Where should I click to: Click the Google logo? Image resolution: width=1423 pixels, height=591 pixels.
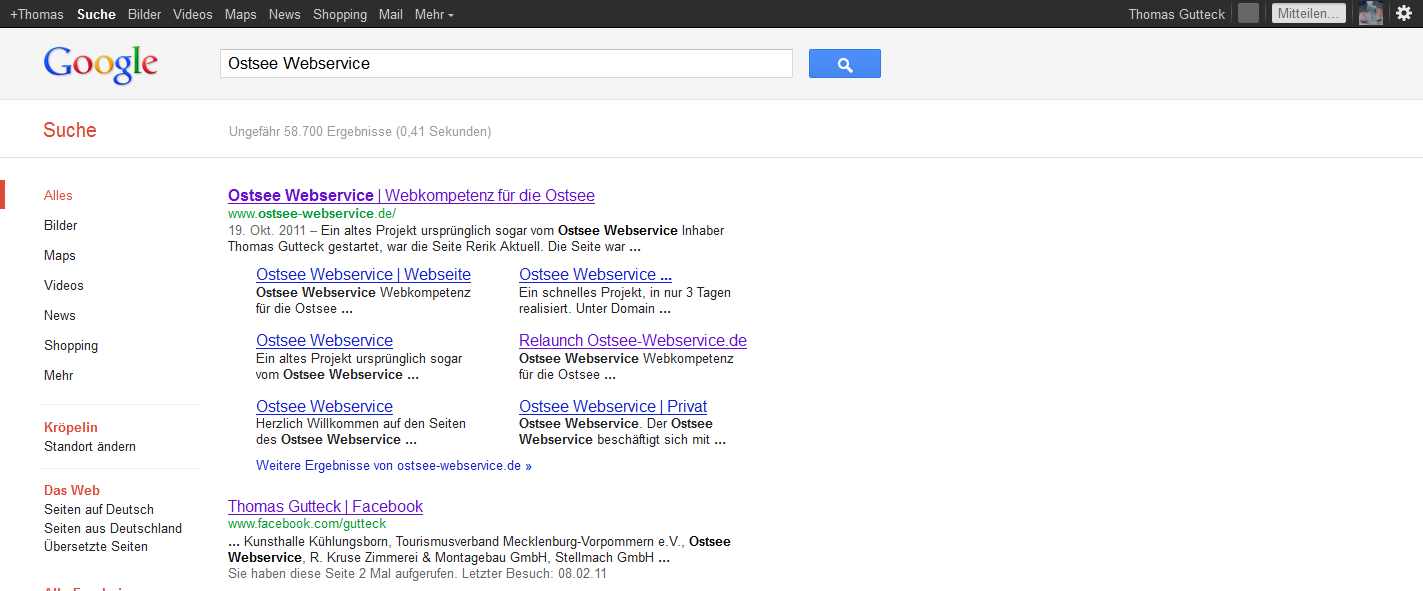click(101, 65)
